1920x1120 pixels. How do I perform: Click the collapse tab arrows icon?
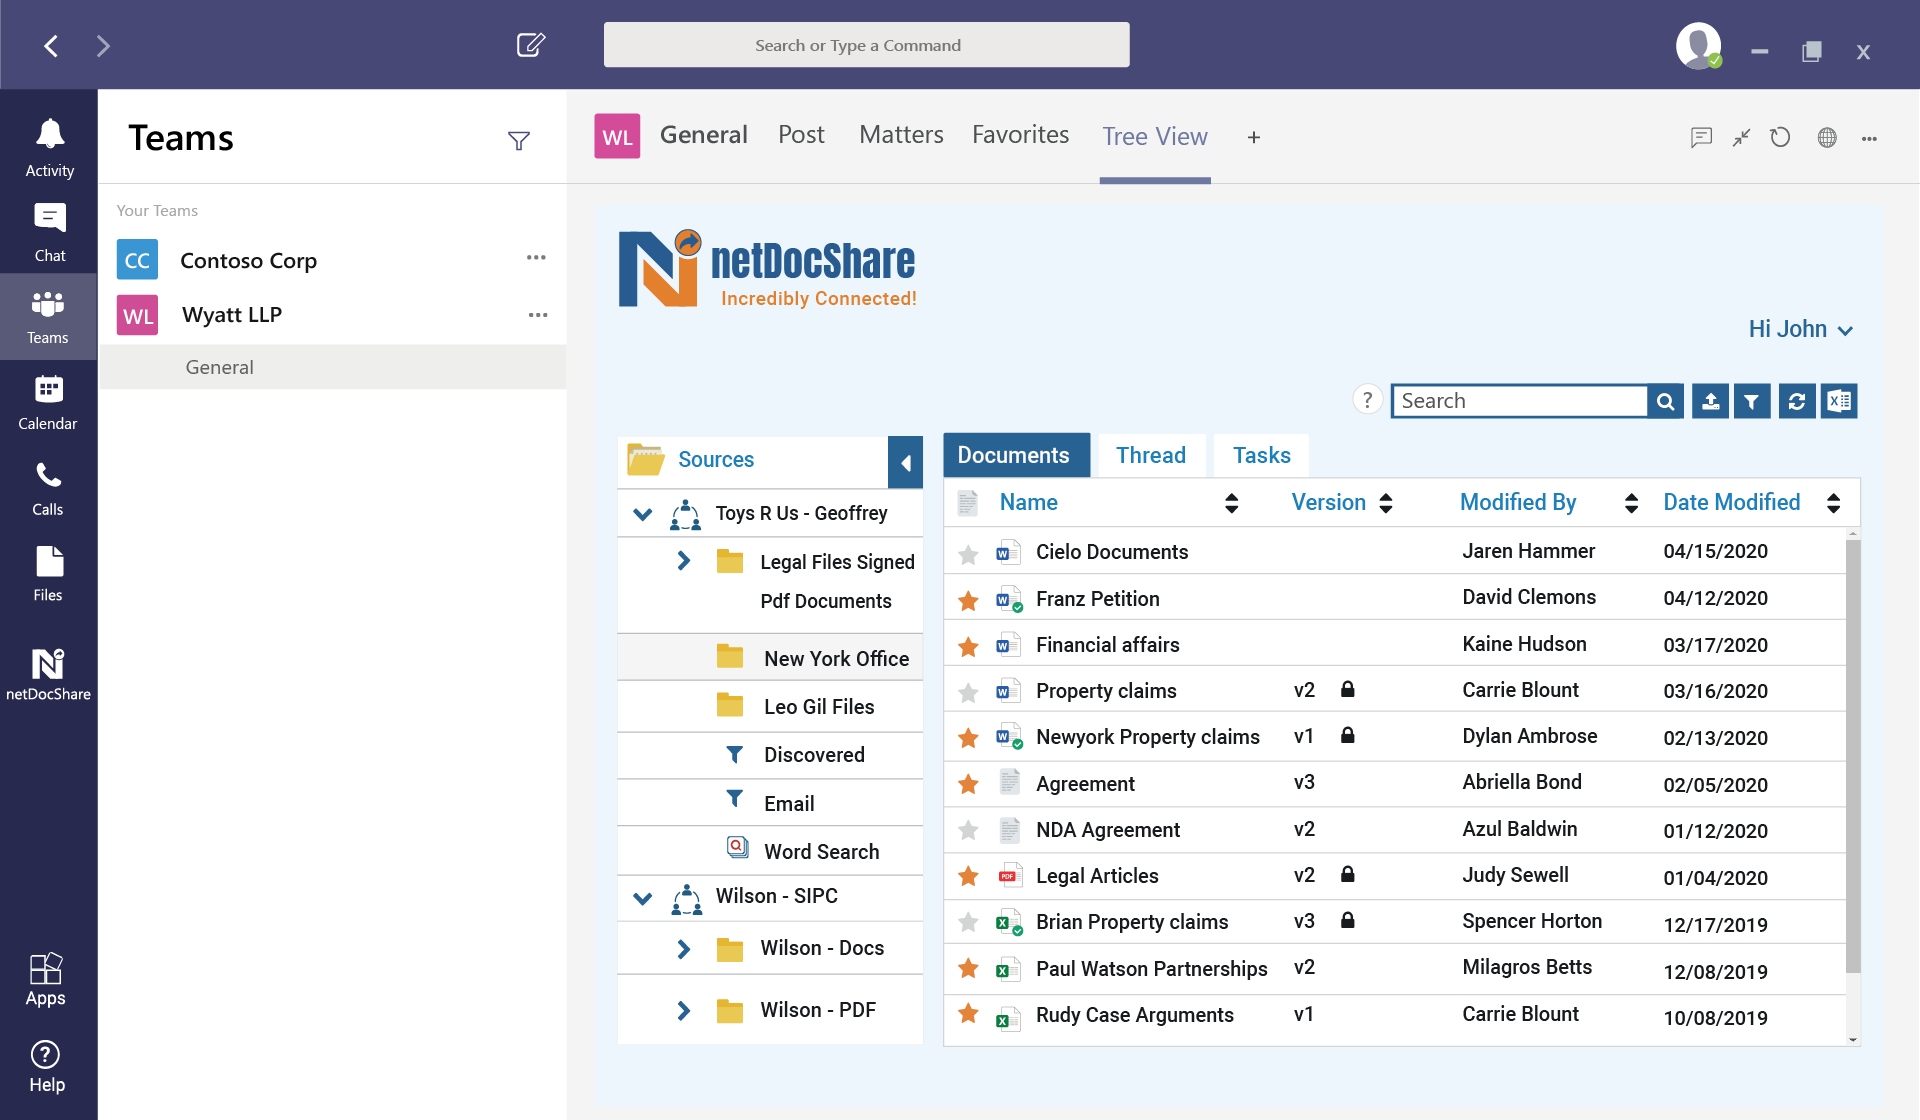1741,138
